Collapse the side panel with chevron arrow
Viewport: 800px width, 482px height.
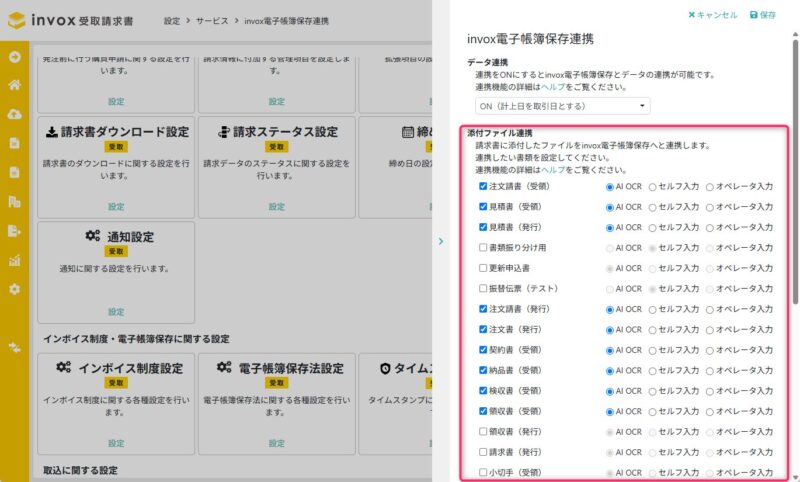pos(441,241)
